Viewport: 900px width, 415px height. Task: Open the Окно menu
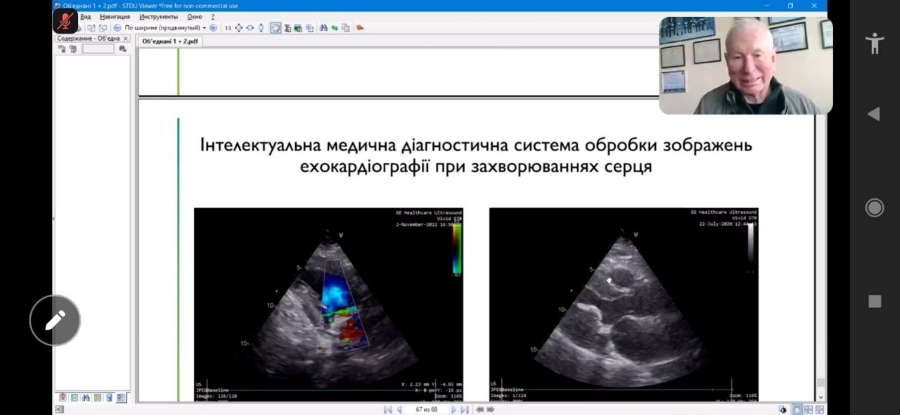point(193,17)
